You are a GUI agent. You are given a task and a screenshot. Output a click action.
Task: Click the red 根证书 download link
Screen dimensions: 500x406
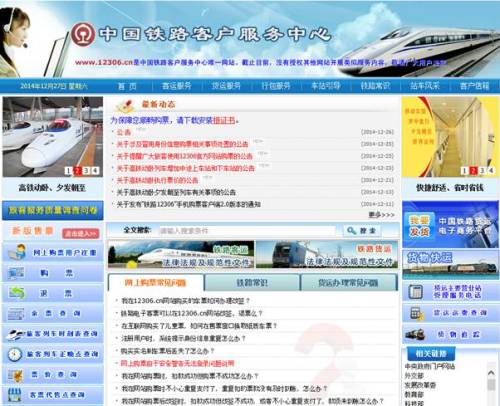click(x=224, y=120)
